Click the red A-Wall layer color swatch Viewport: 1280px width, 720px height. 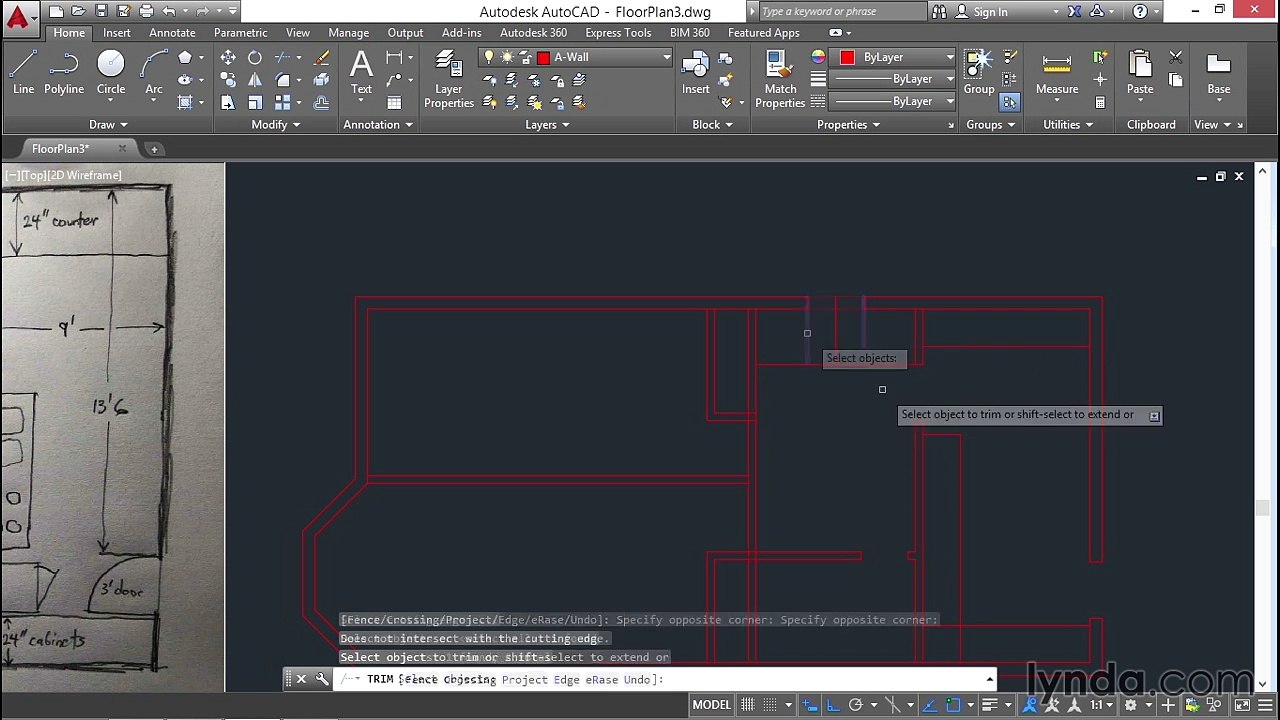(544, 57)
